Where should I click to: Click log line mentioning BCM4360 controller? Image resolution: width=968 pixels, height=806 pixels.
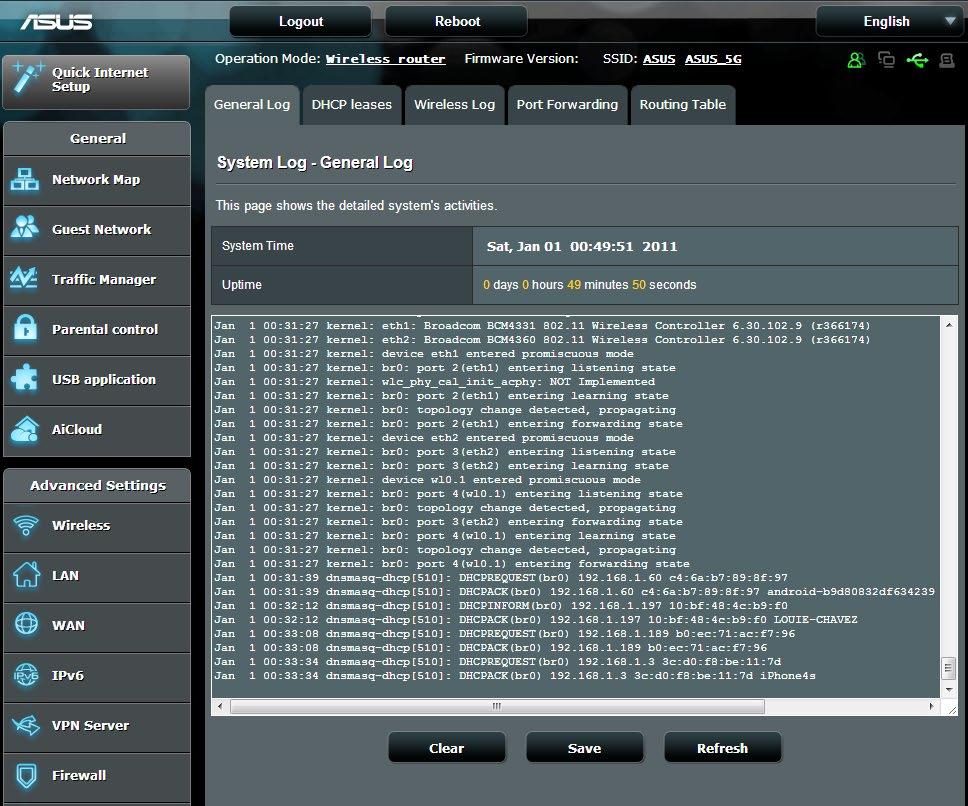(542, 340)
